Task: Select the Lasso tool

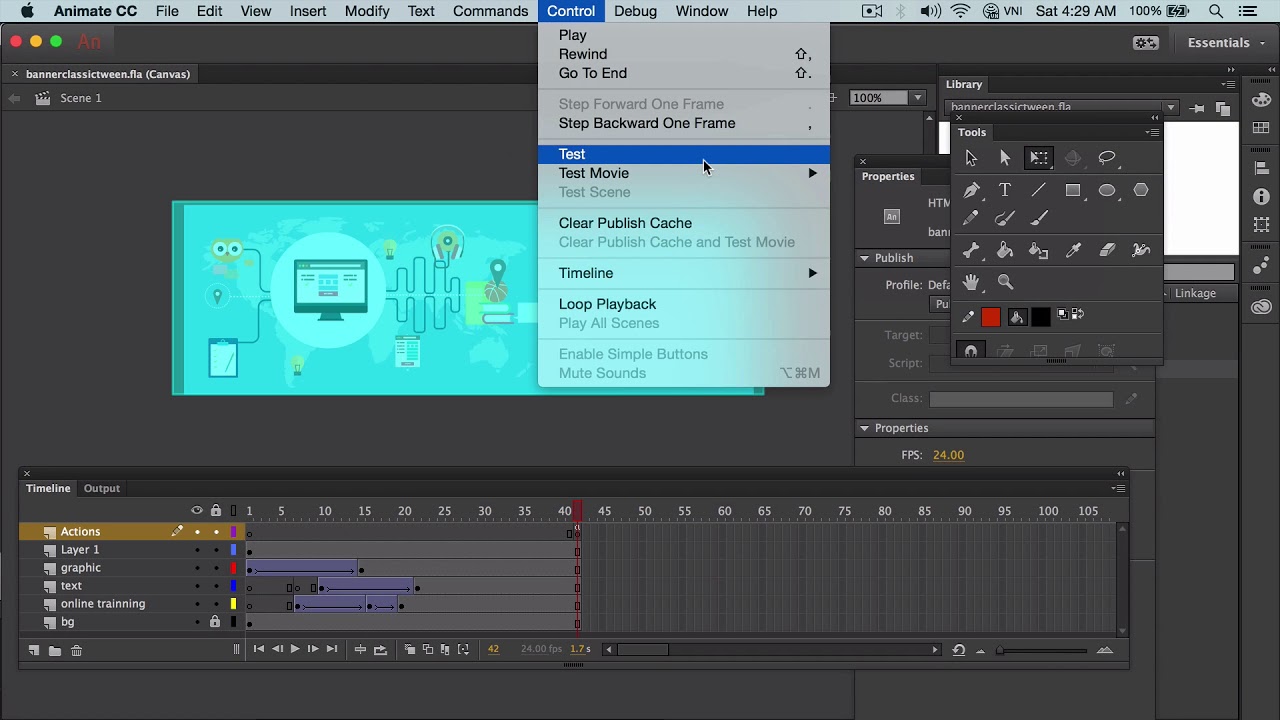Action: click(x=1107, y=158)
